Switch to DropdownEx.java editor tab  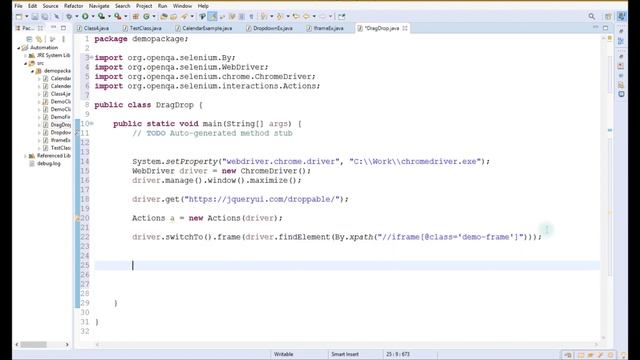point(269,28)
